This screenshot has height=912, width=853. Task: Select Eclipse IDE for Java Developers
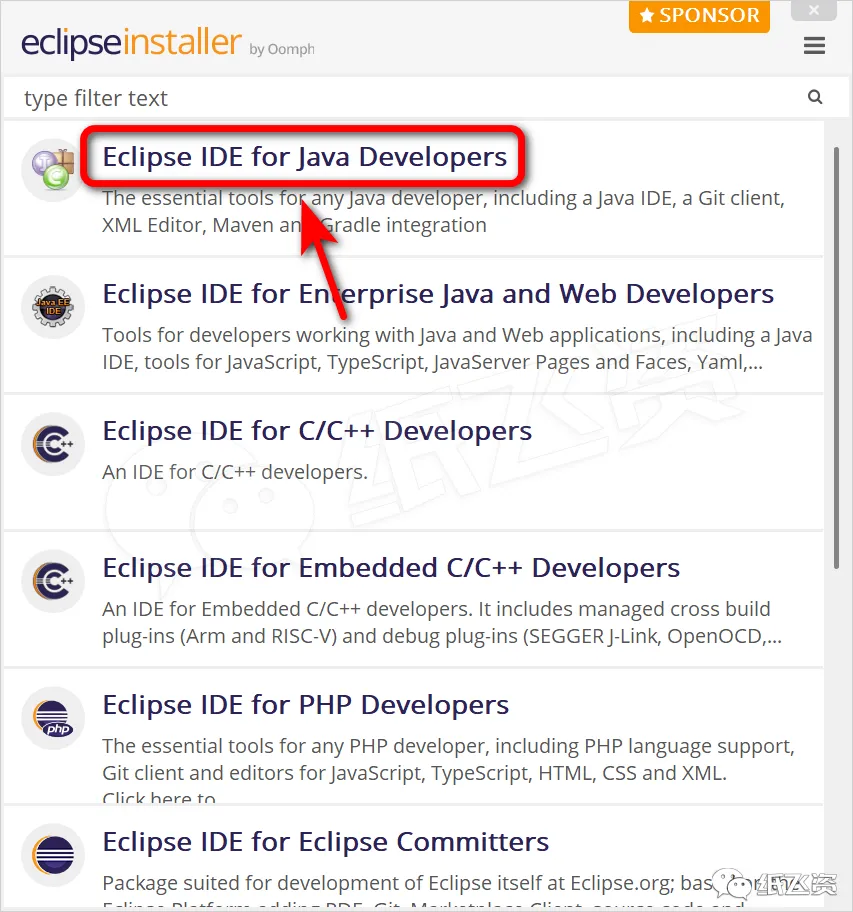click(x=305, y=157)
